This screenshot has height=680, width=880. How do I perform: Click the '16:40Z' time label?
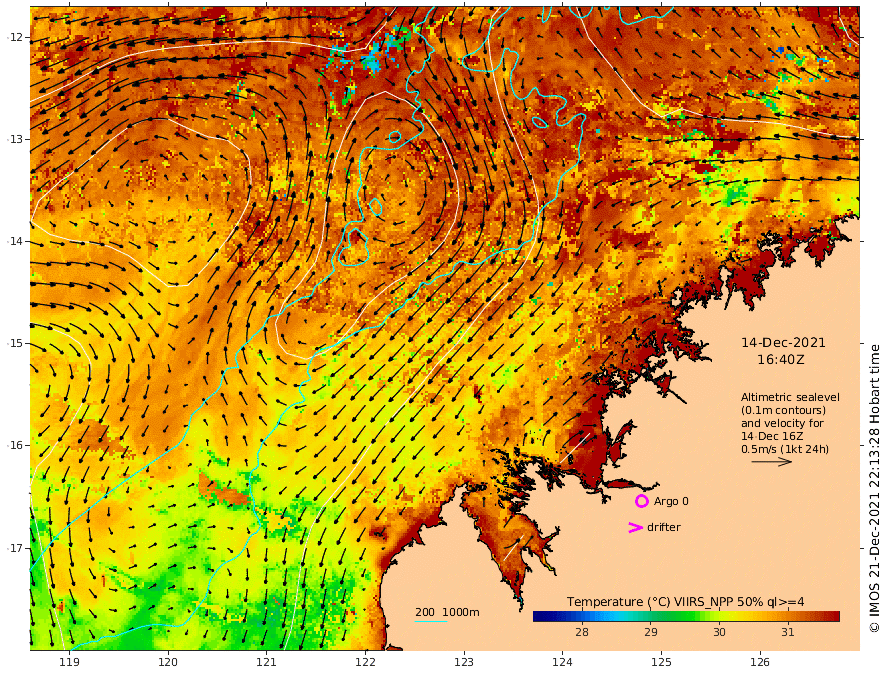(x=781, y=360)
